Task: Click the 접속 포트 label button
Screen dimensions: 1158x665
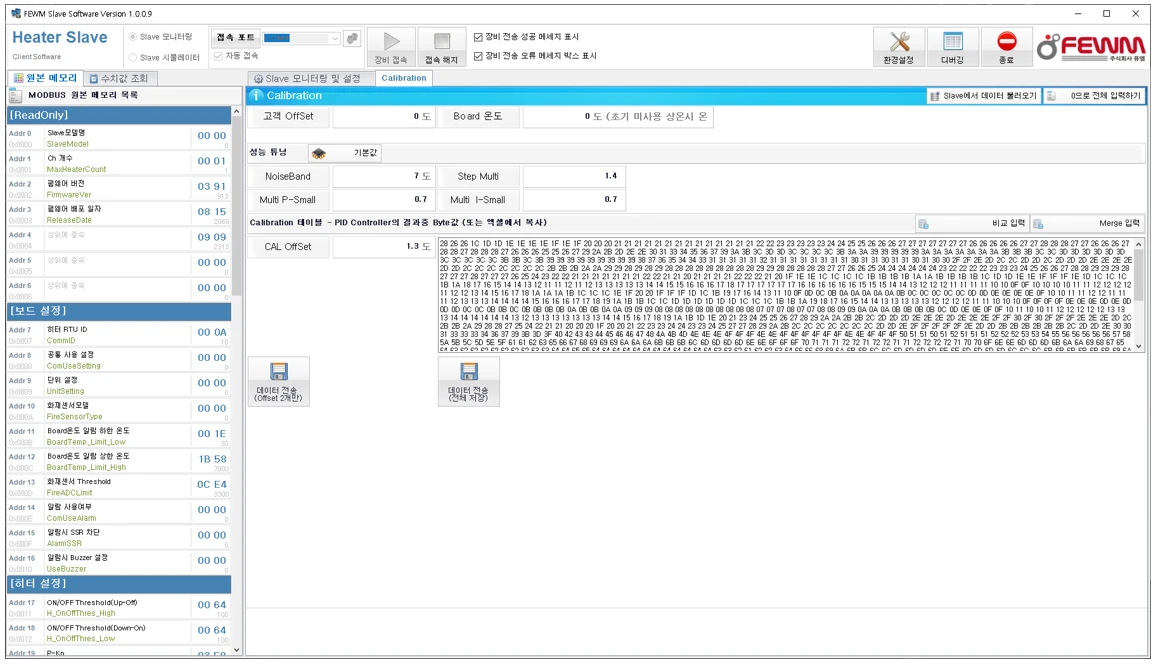Action: click(236, 38)
